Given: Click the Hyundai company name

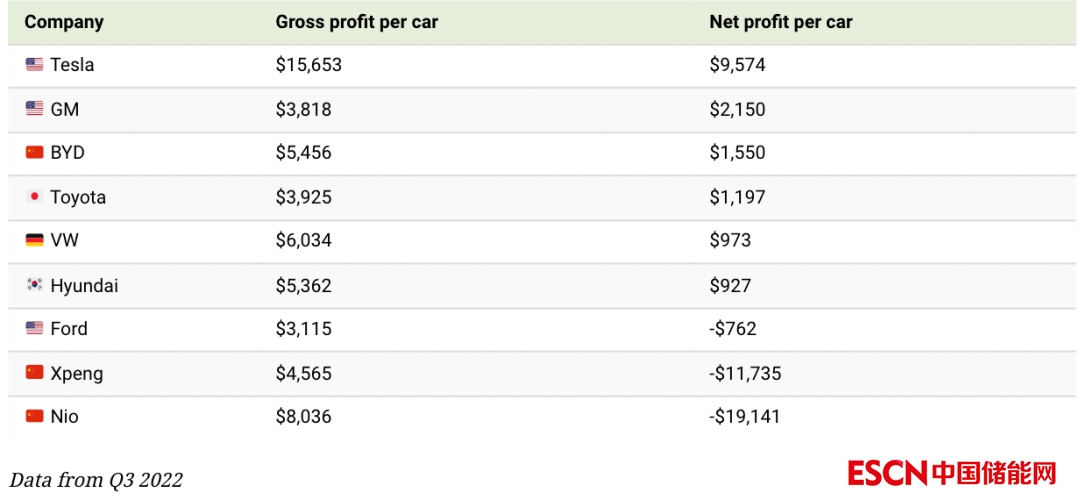Looking at the screenshot, I should coord(84,285).
